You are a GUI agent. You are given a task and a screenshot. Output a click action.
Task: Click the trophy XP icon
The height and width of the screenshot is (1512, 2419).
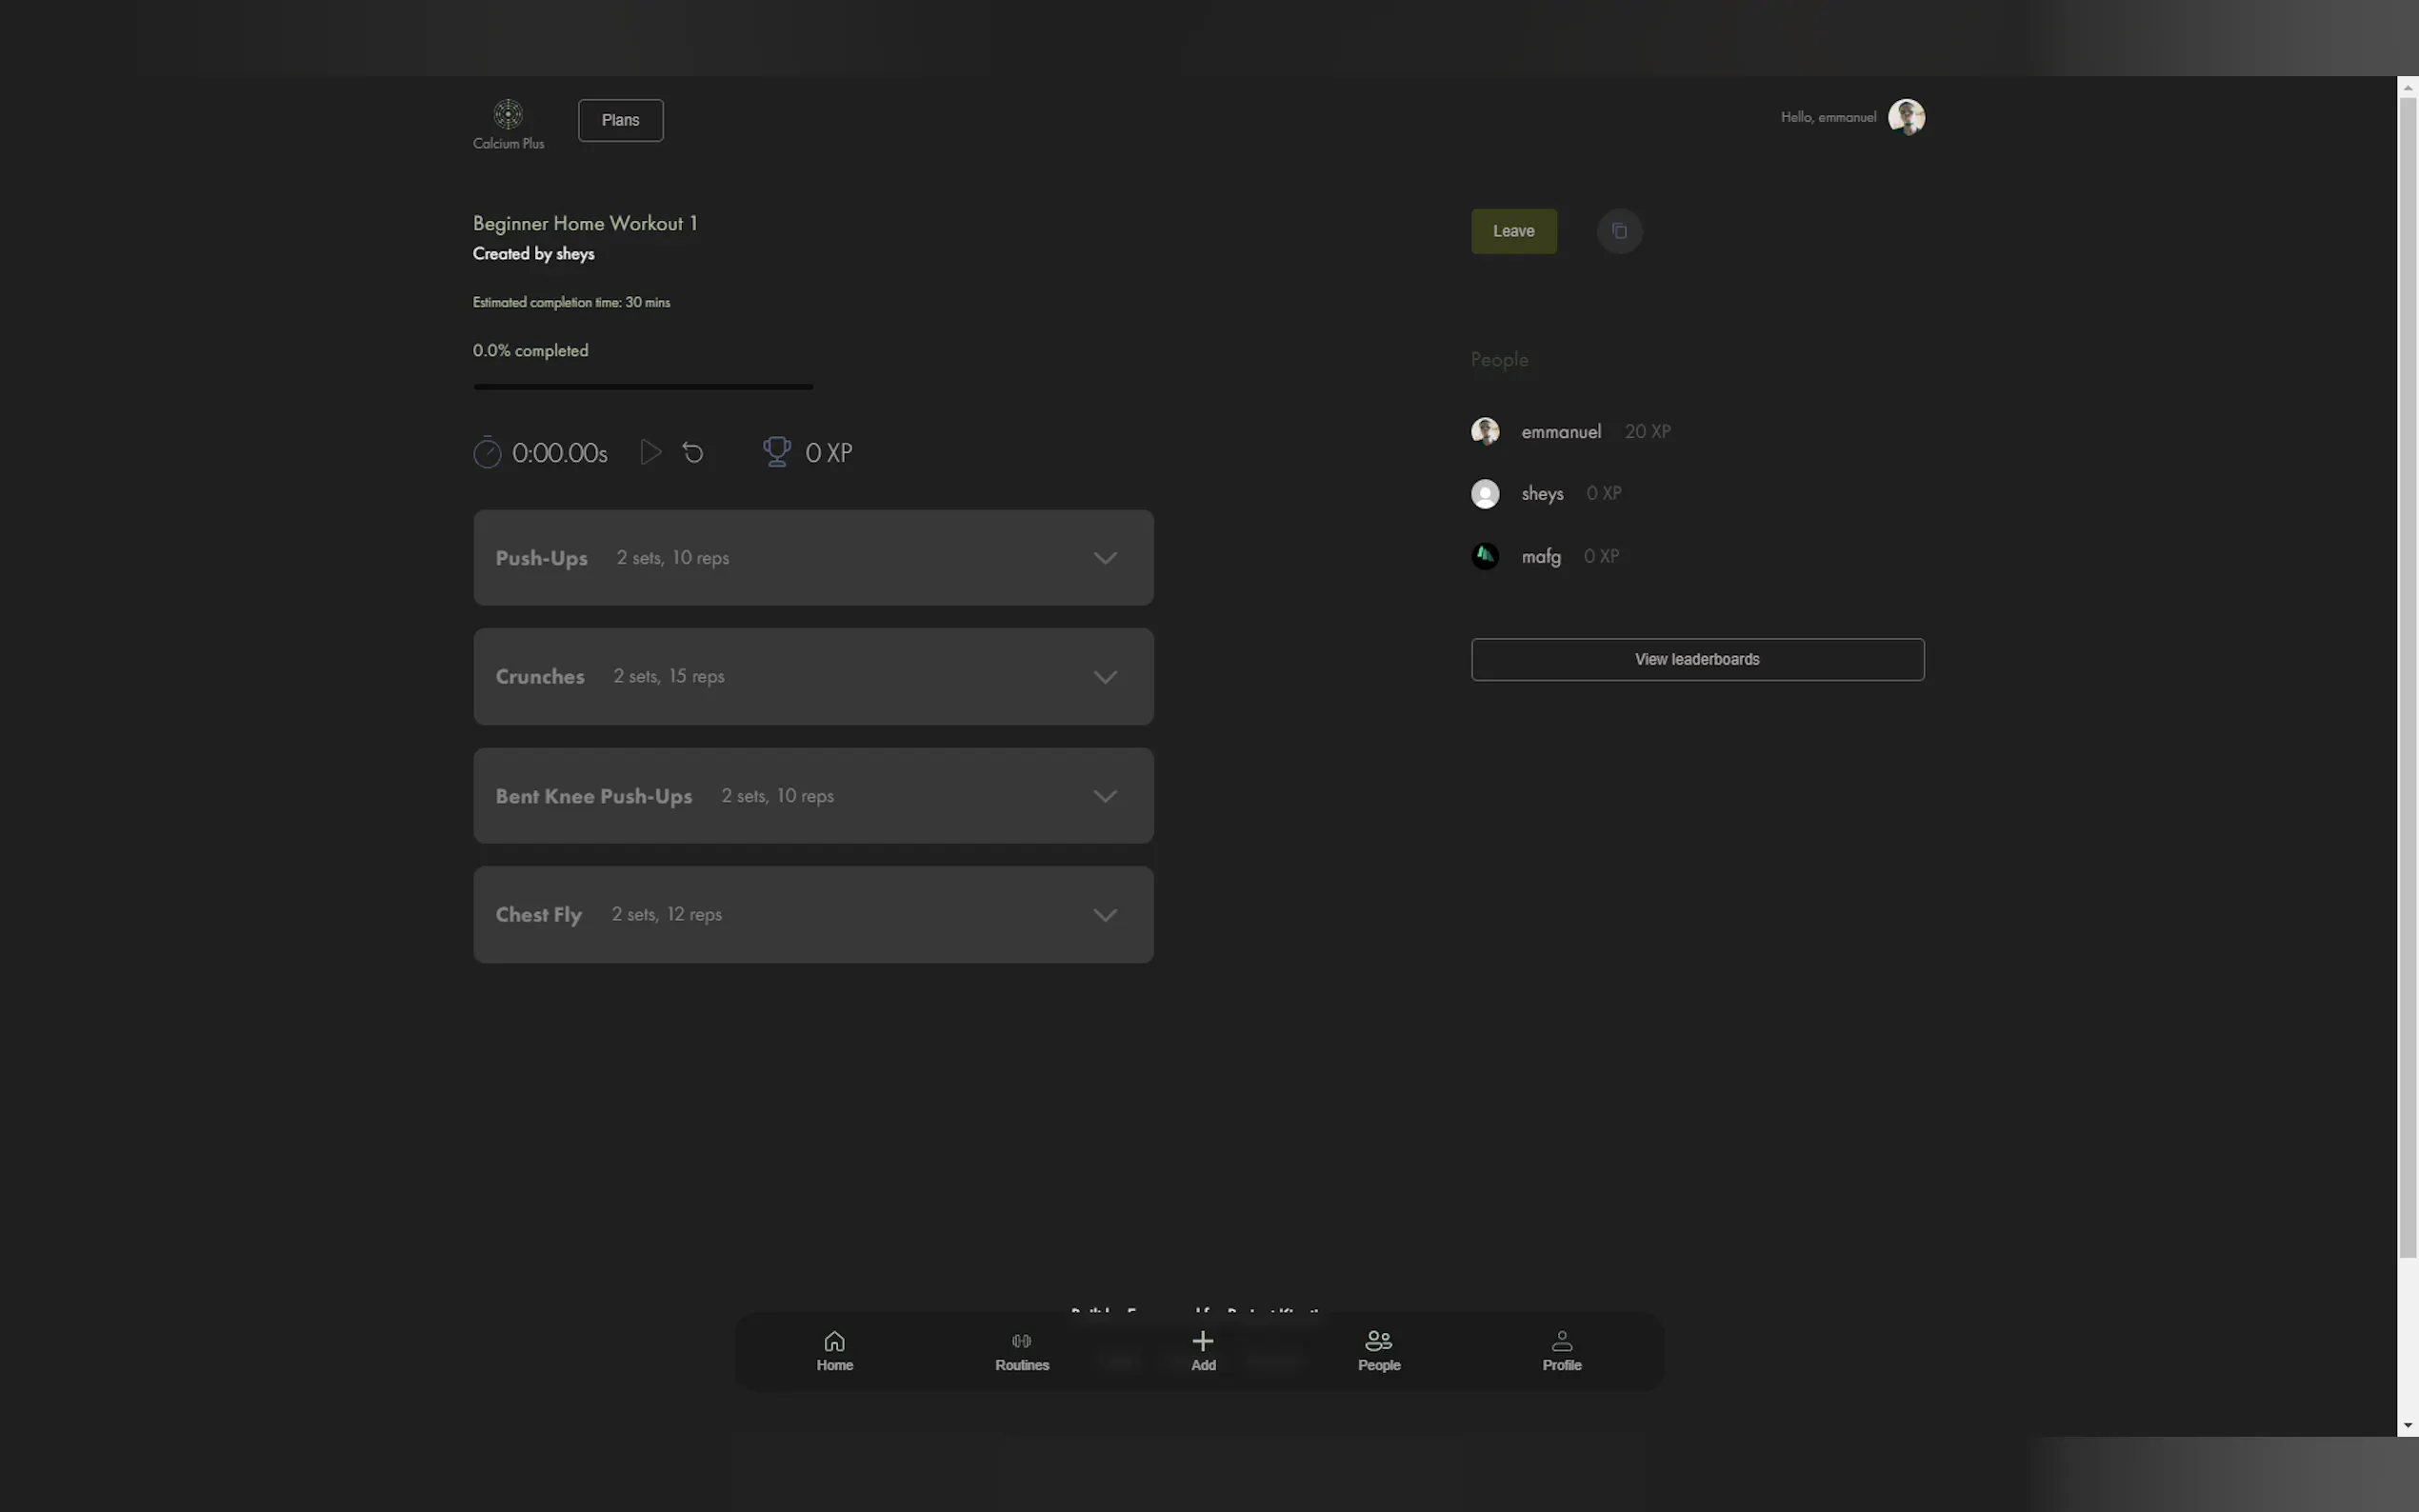(776, 452)
